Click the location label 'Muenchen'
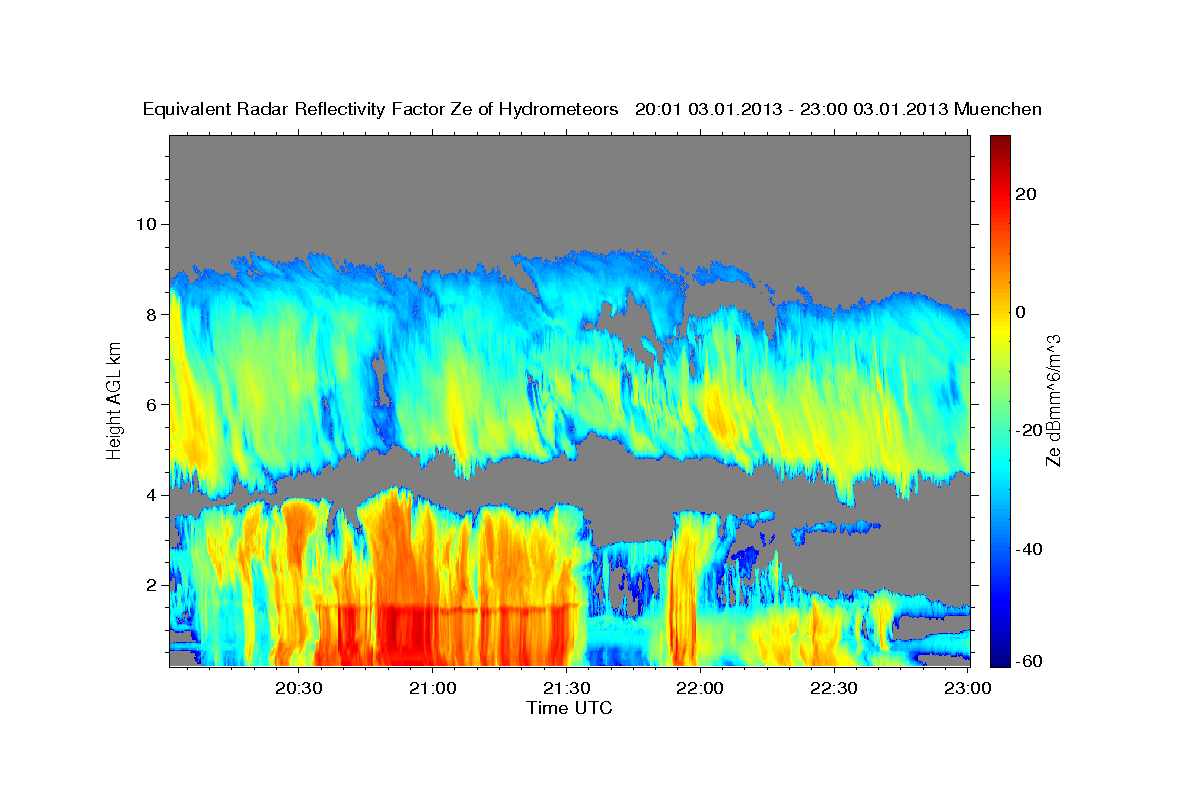The height and width of the screenshot is (800, 1200). pyautogui.click(x=998, y=109)
